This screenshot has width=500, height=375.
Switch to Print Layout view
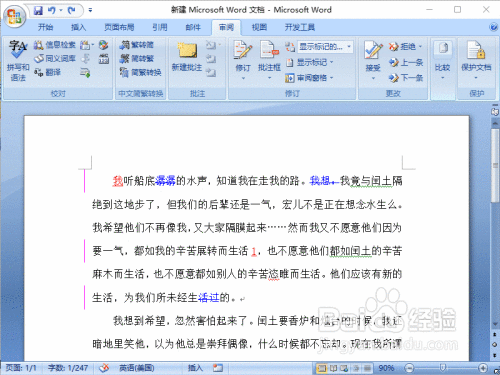[322, 368]
